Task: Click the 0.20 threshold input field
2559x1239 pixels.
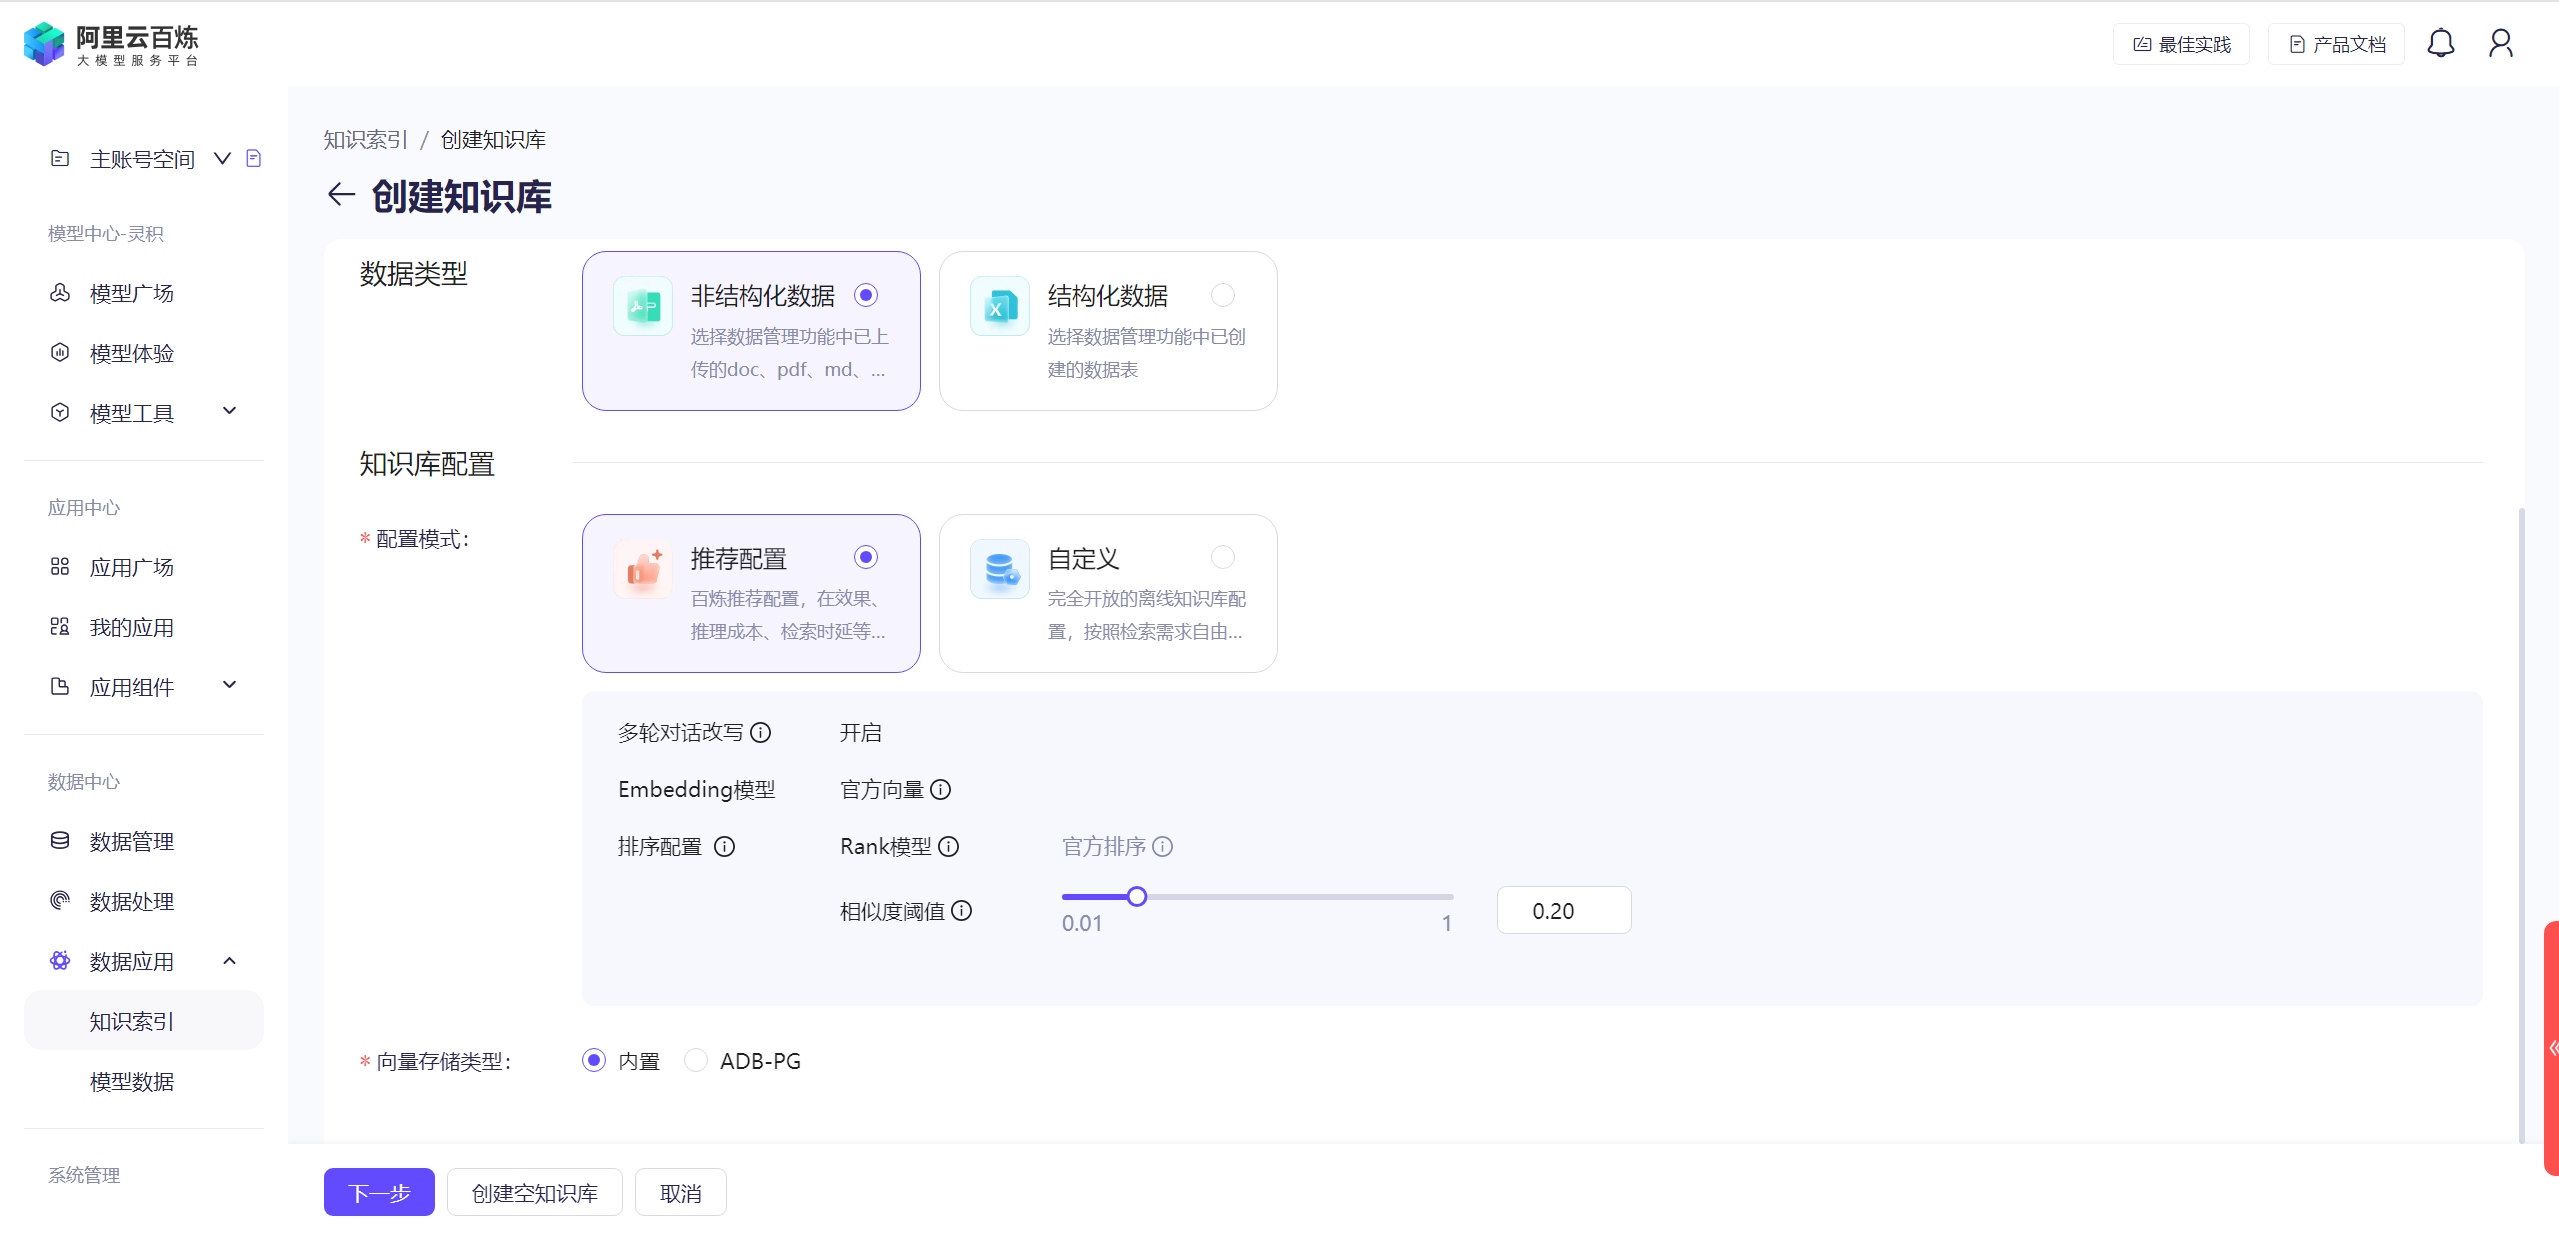Action: (1563, 911)
